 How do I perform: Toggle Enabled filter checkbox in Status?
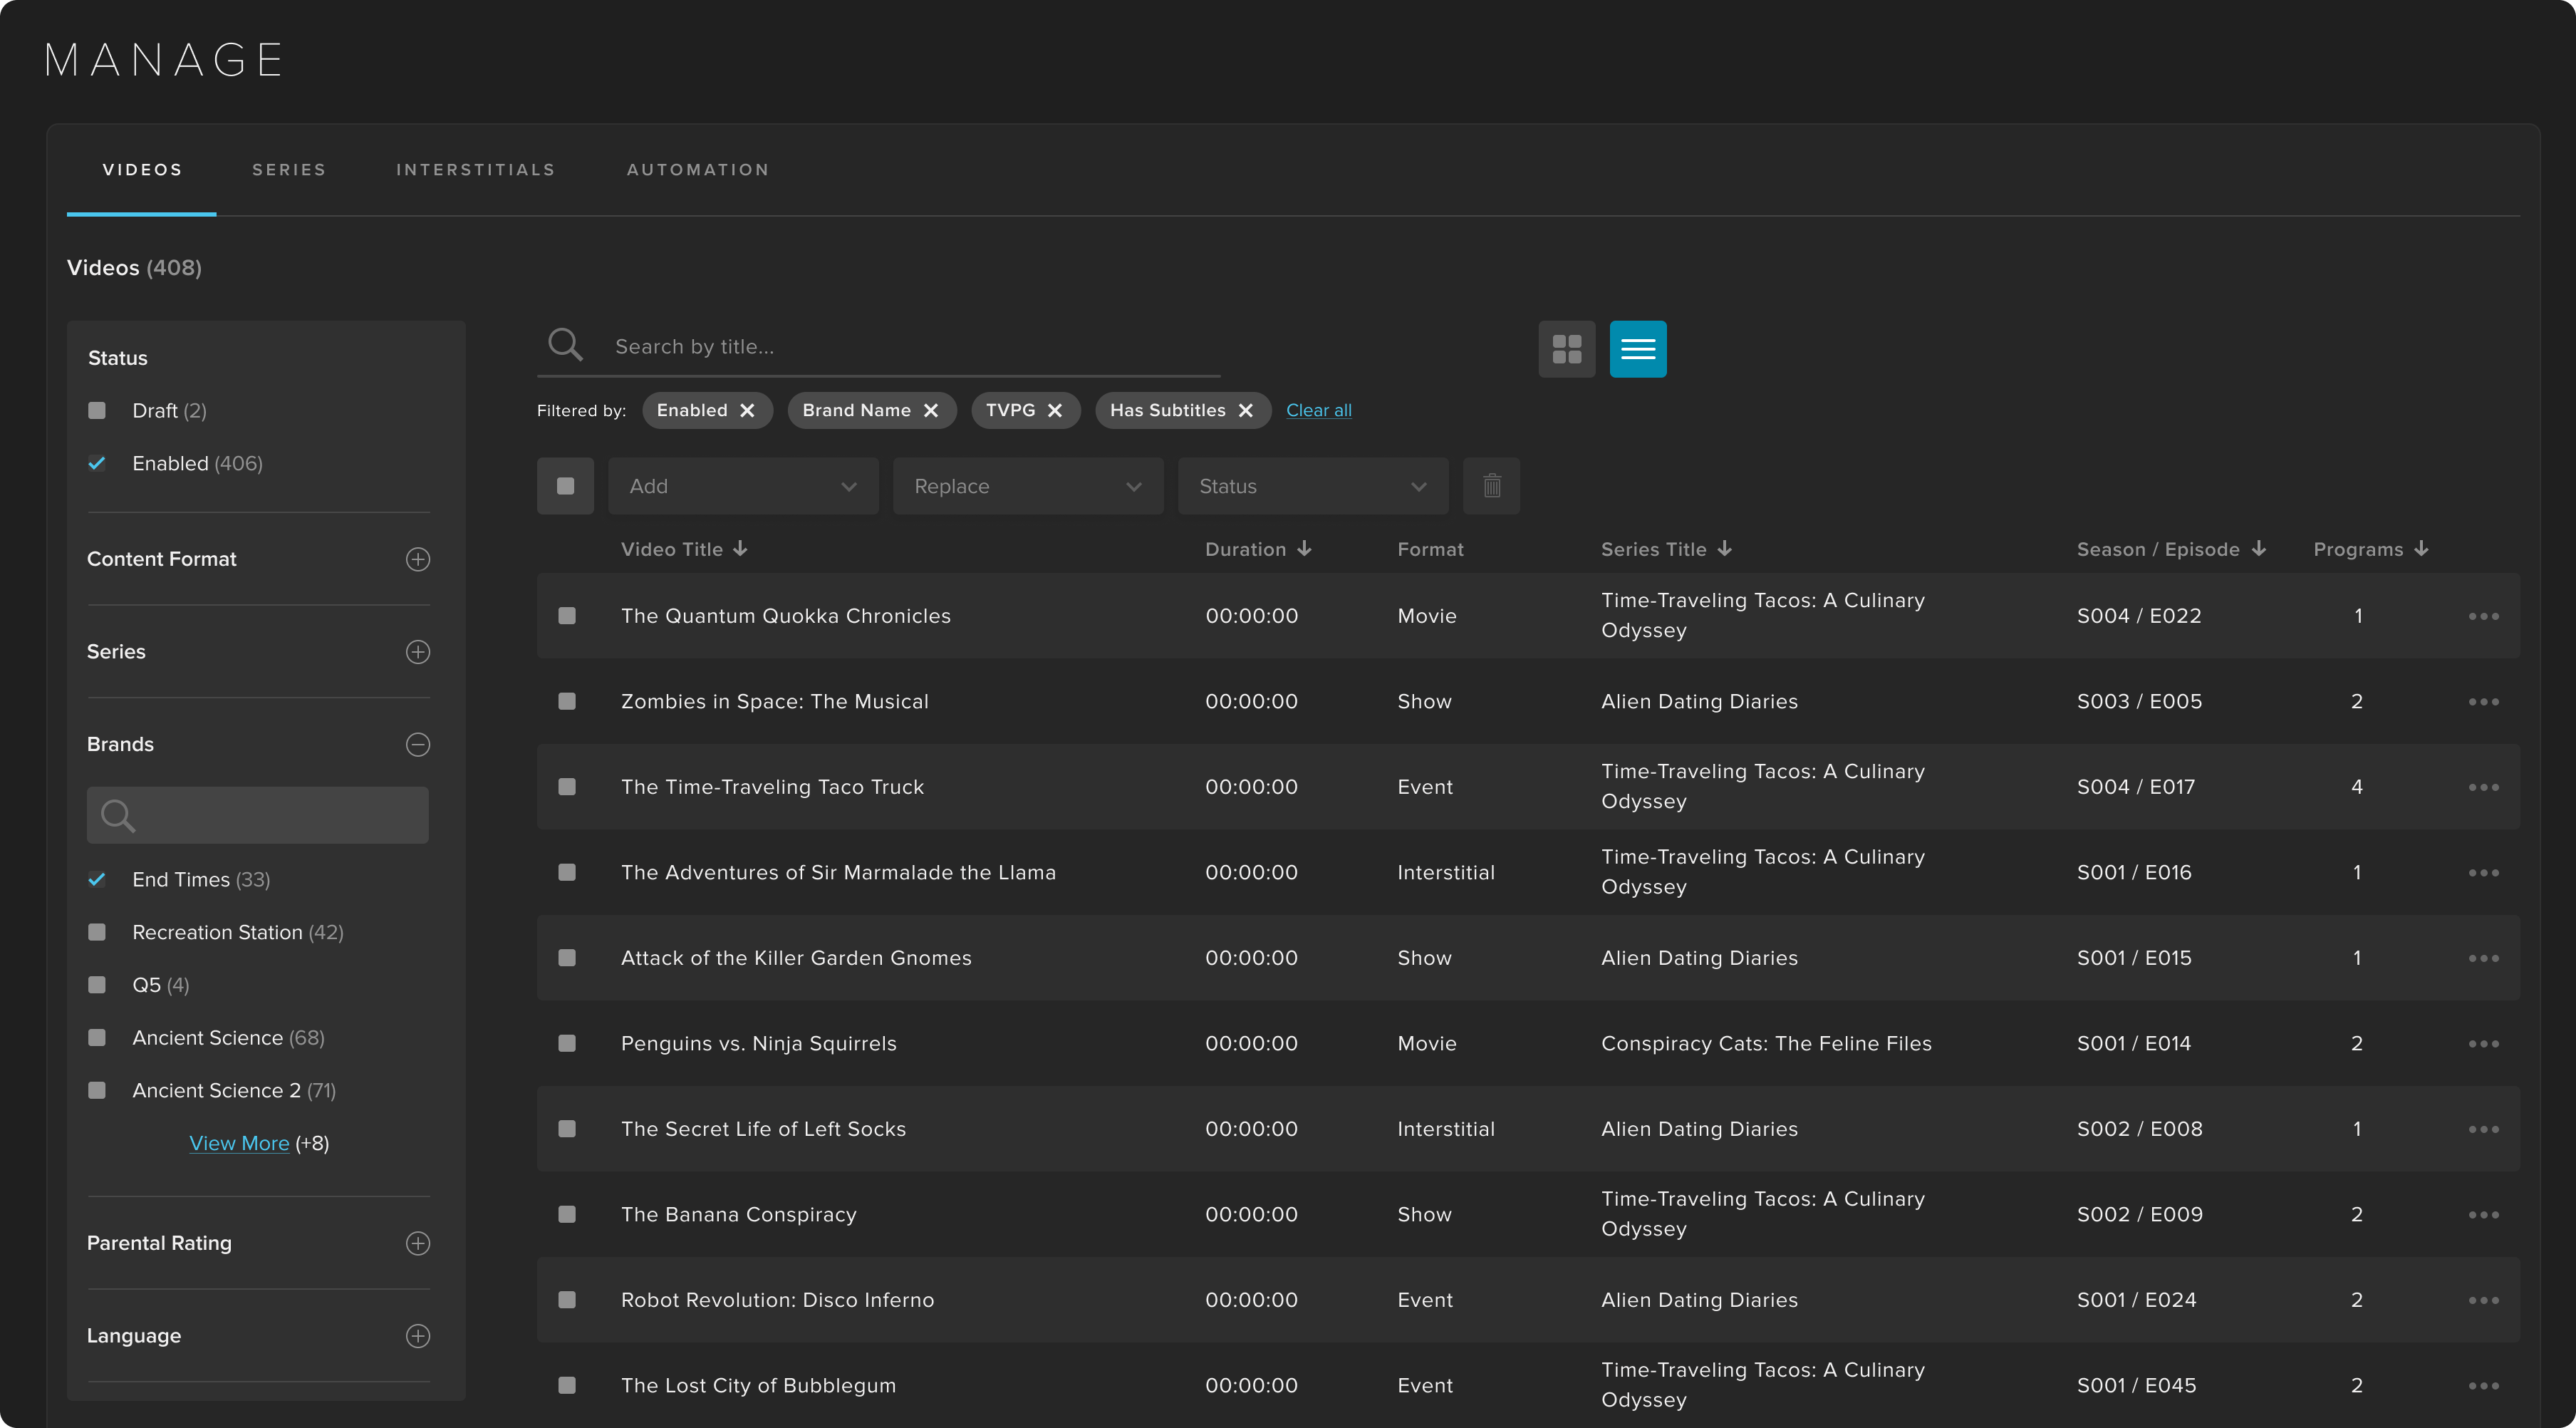(97, 462)
